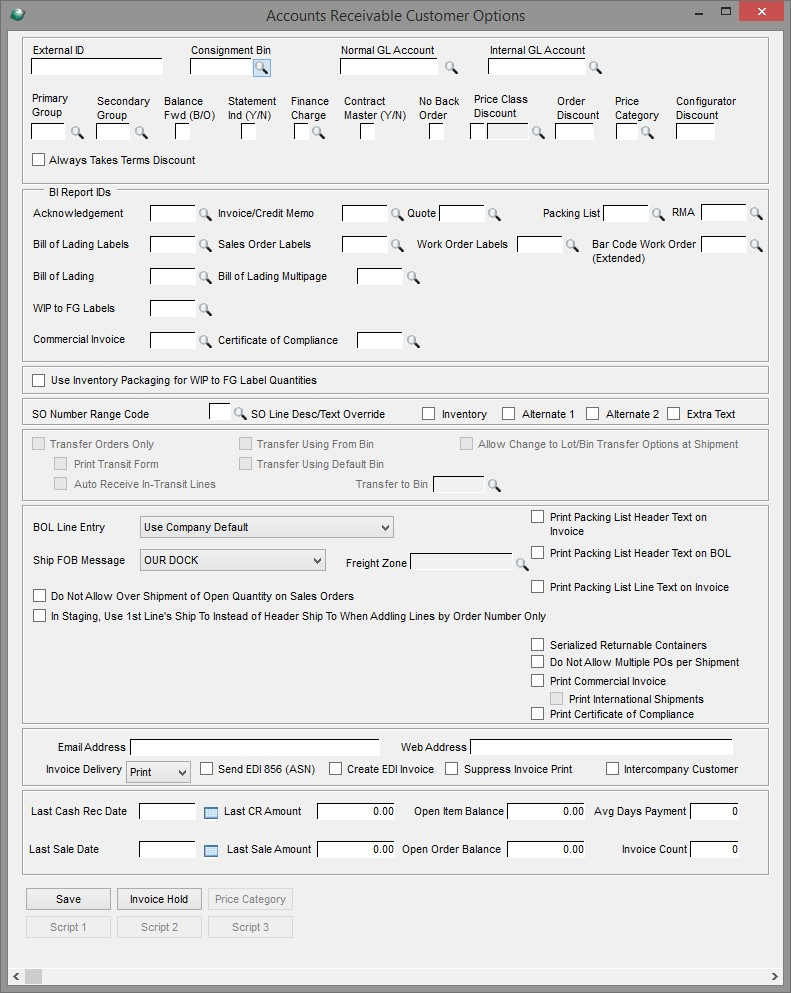The image size is (791, 993).
Task: Click the Invoice Hold button
Action: [x=159, y=899]
